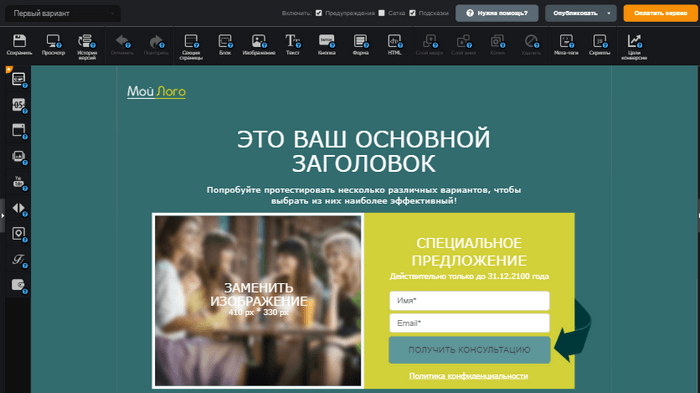Image resolution: width=700 pixels, height=393 pixels.
Task: Select the window frame widget in sidebar
Action: click(19, 131)
